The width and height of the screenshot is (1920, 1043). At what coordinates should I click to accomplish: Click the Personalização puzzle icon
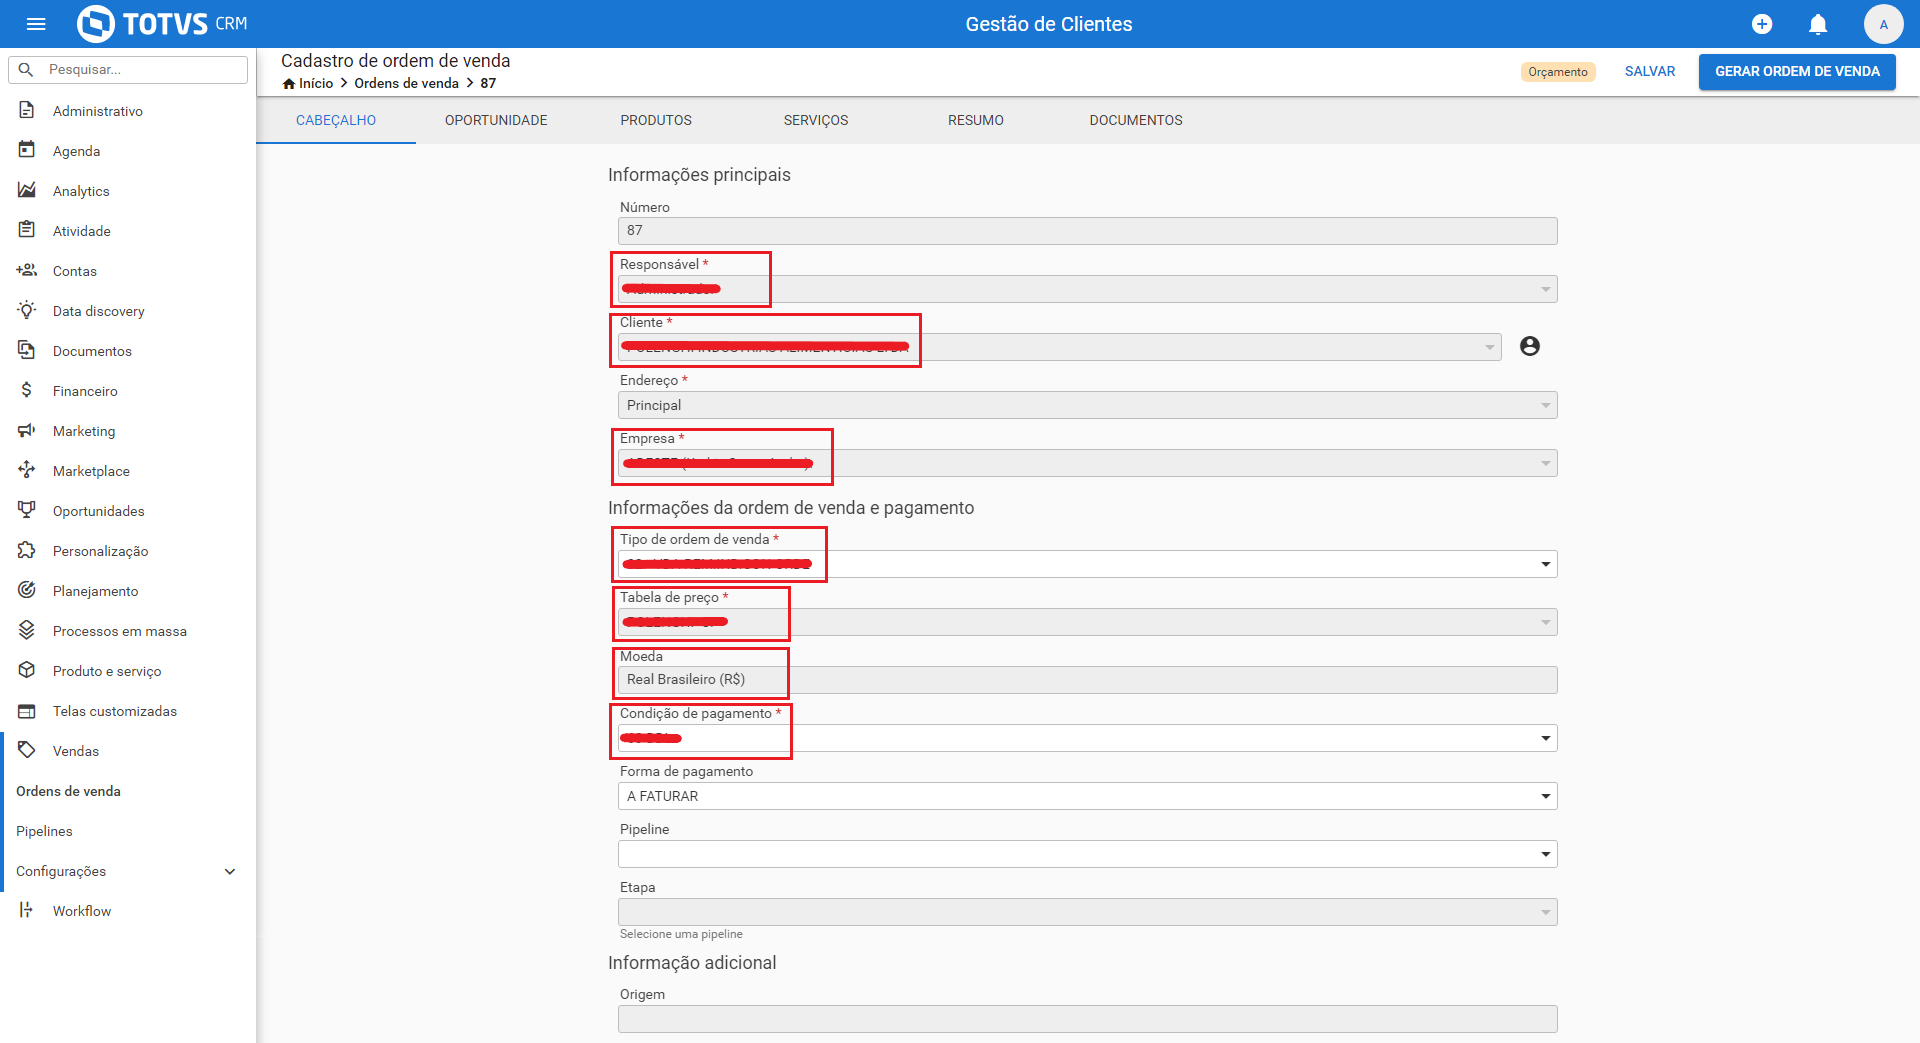(x=27, y=550)
